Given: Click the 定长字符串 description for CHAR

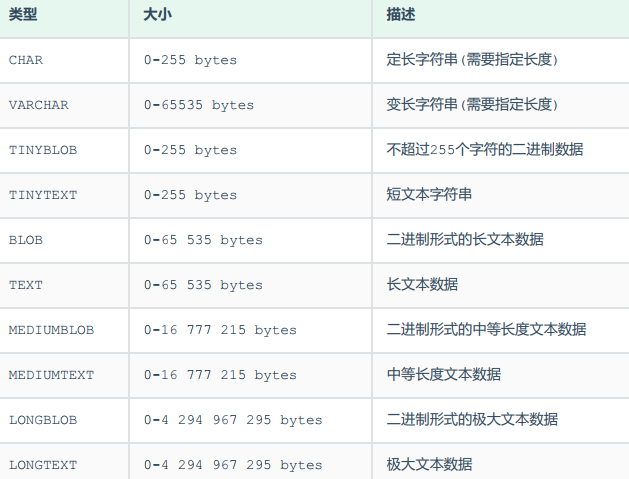Looking at the screenshot, I should 472,60.
